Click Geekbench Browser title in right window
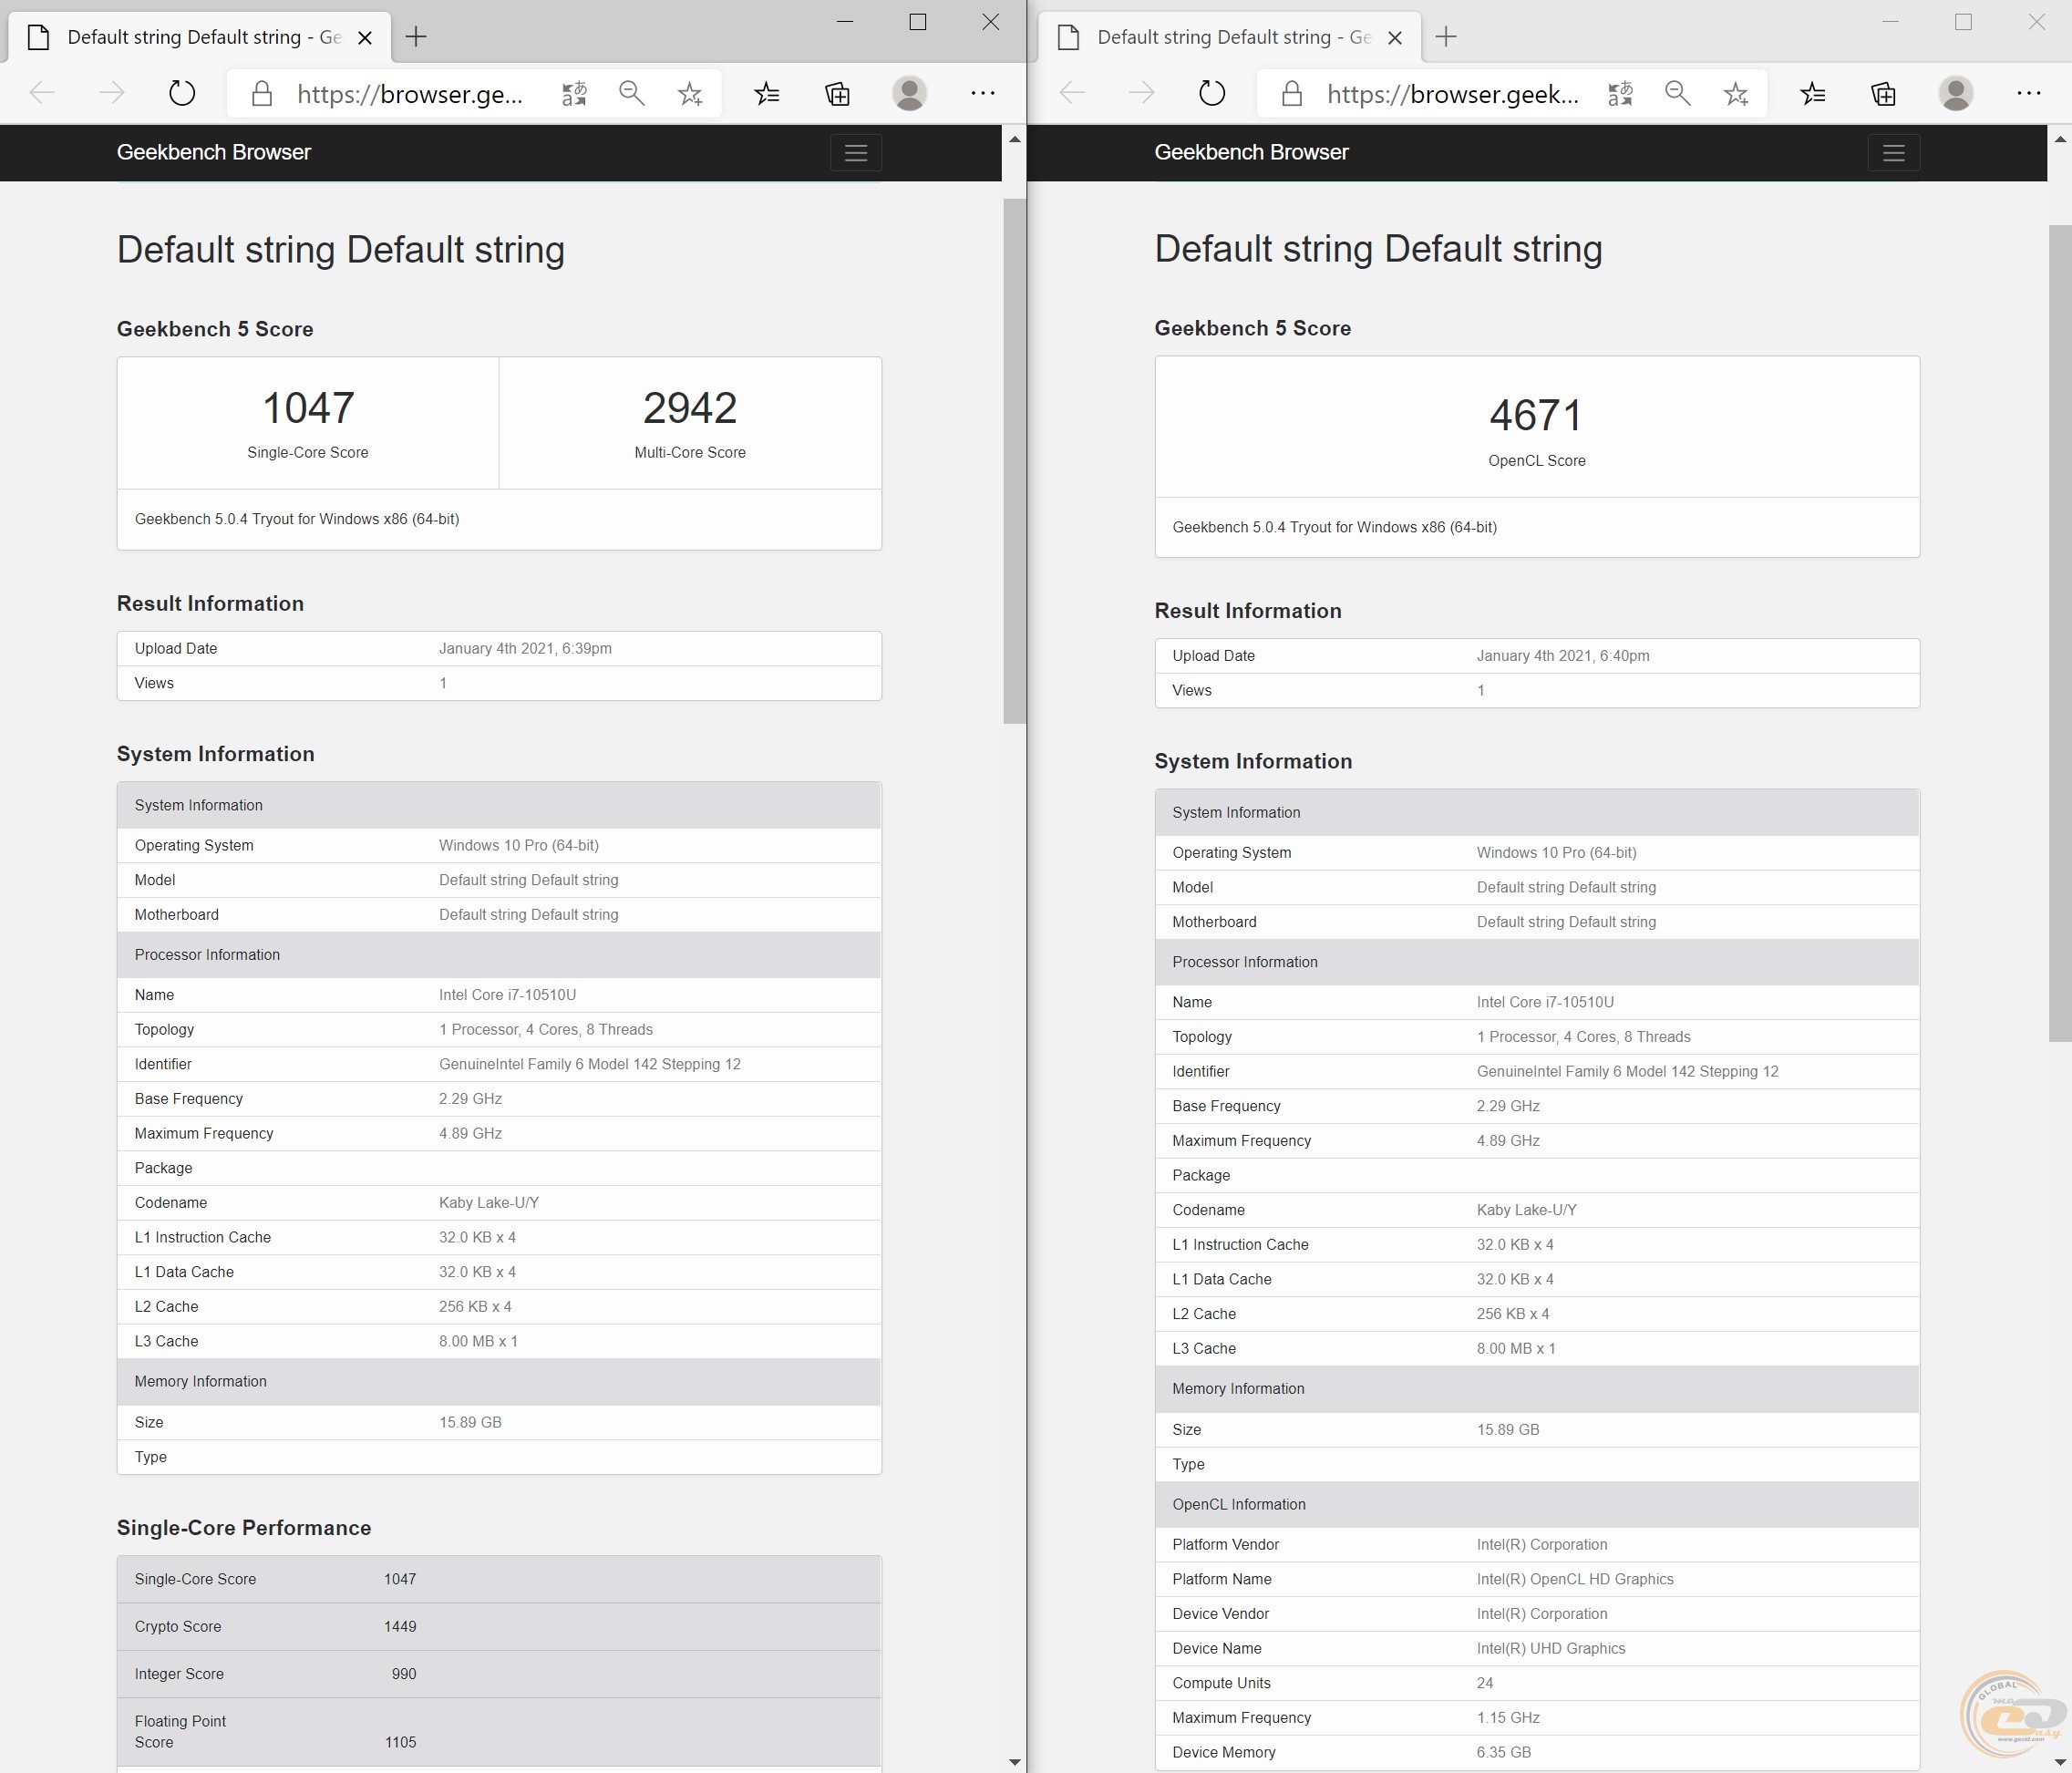This screenshot has height=1773, width=2072. (x=1250, y=152)
